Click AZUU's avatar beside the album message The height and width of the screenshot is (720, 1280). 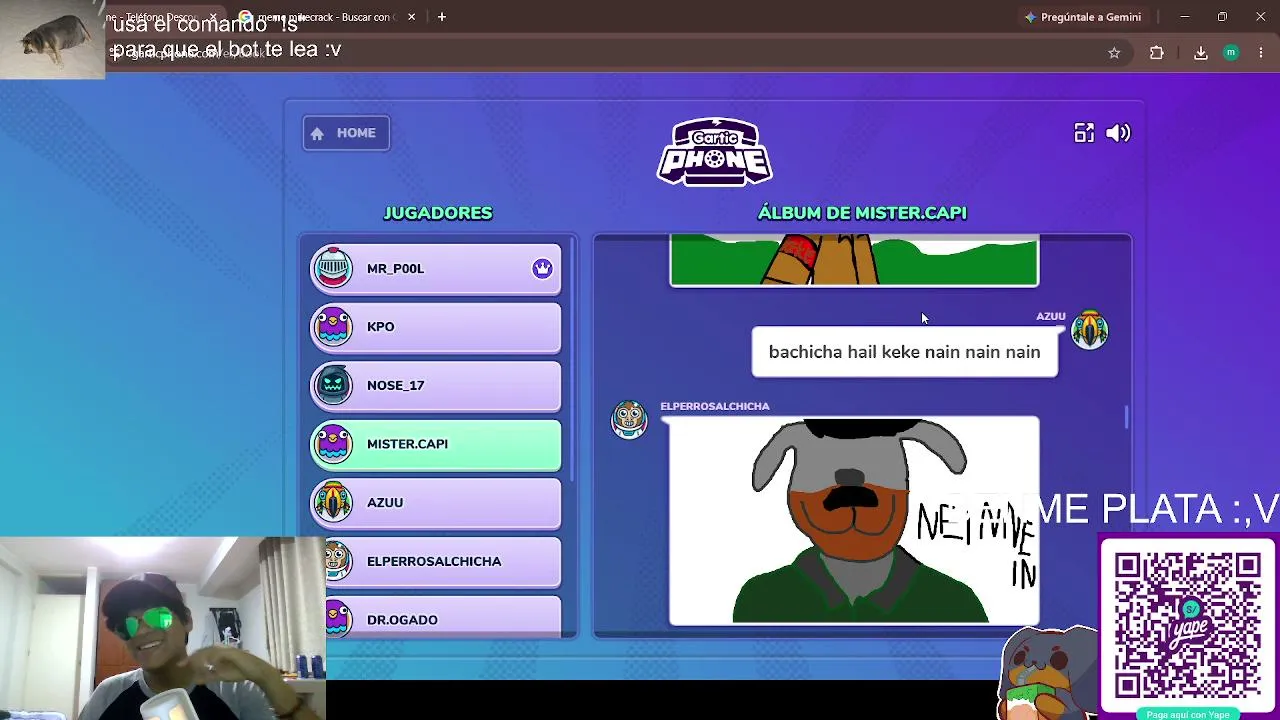coord(1089,329)
